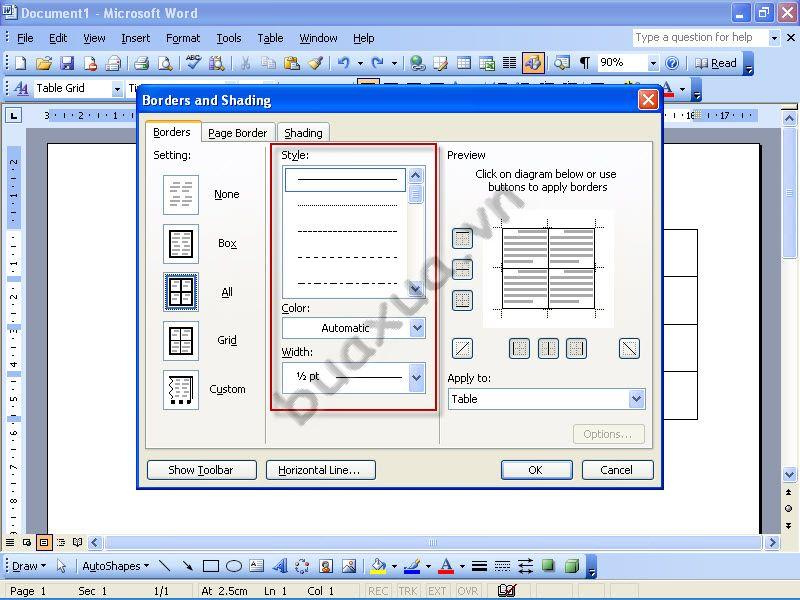Click the New Blank Document icon
This screenshot has width=800, height=600.
[21, 63]
